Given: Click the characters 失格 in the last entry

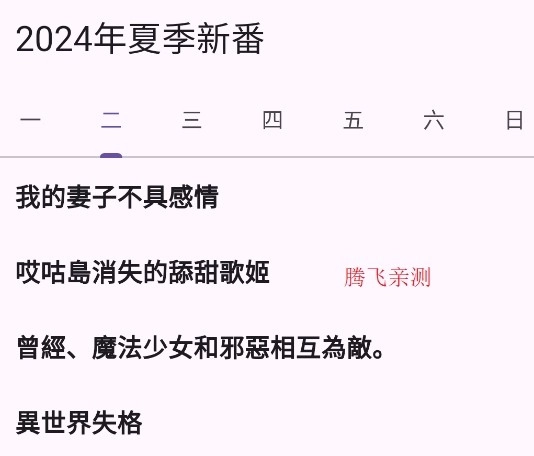Looking at the screenshot, I should coord(117,423).
